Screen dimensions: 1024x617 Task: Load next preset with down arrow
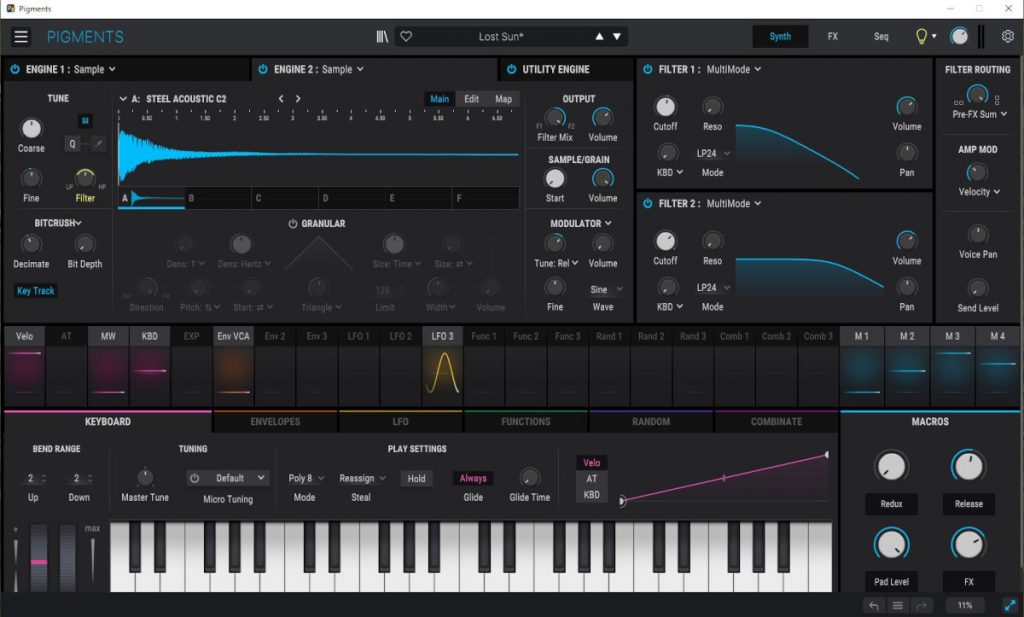pos(616,37)
